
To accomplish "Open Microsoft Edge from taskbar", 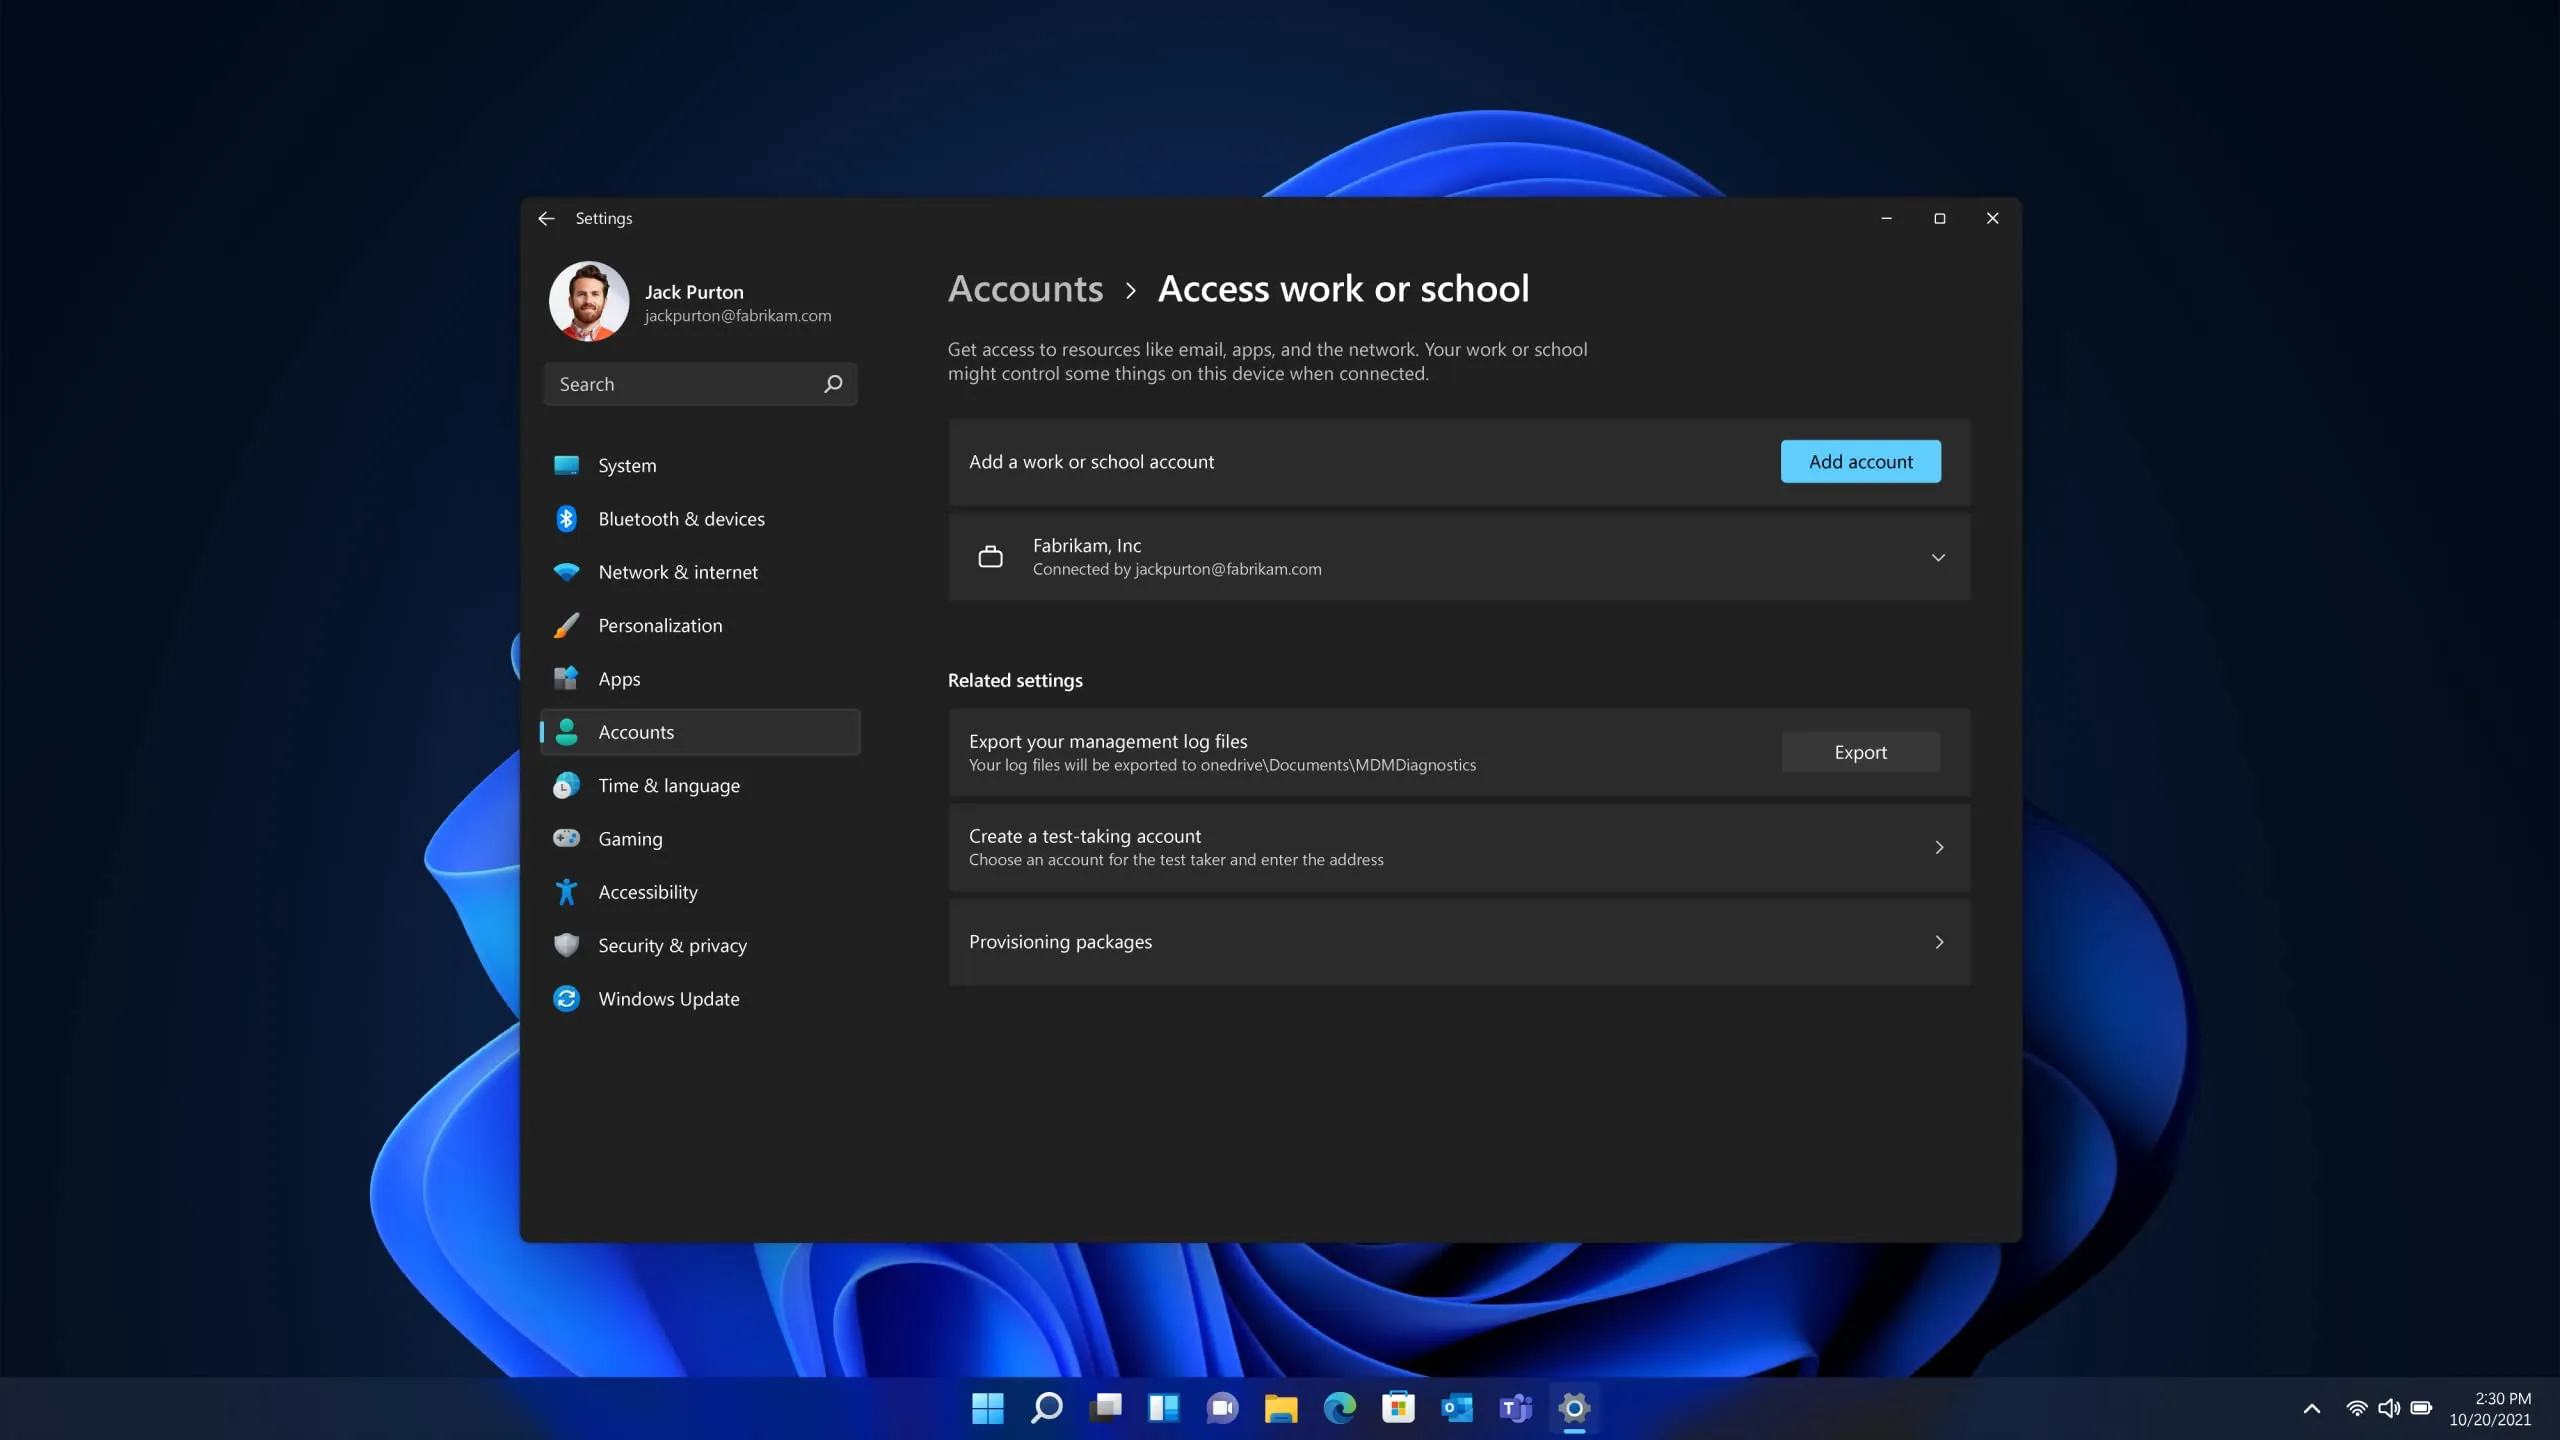I will tap(1339, 1408).
